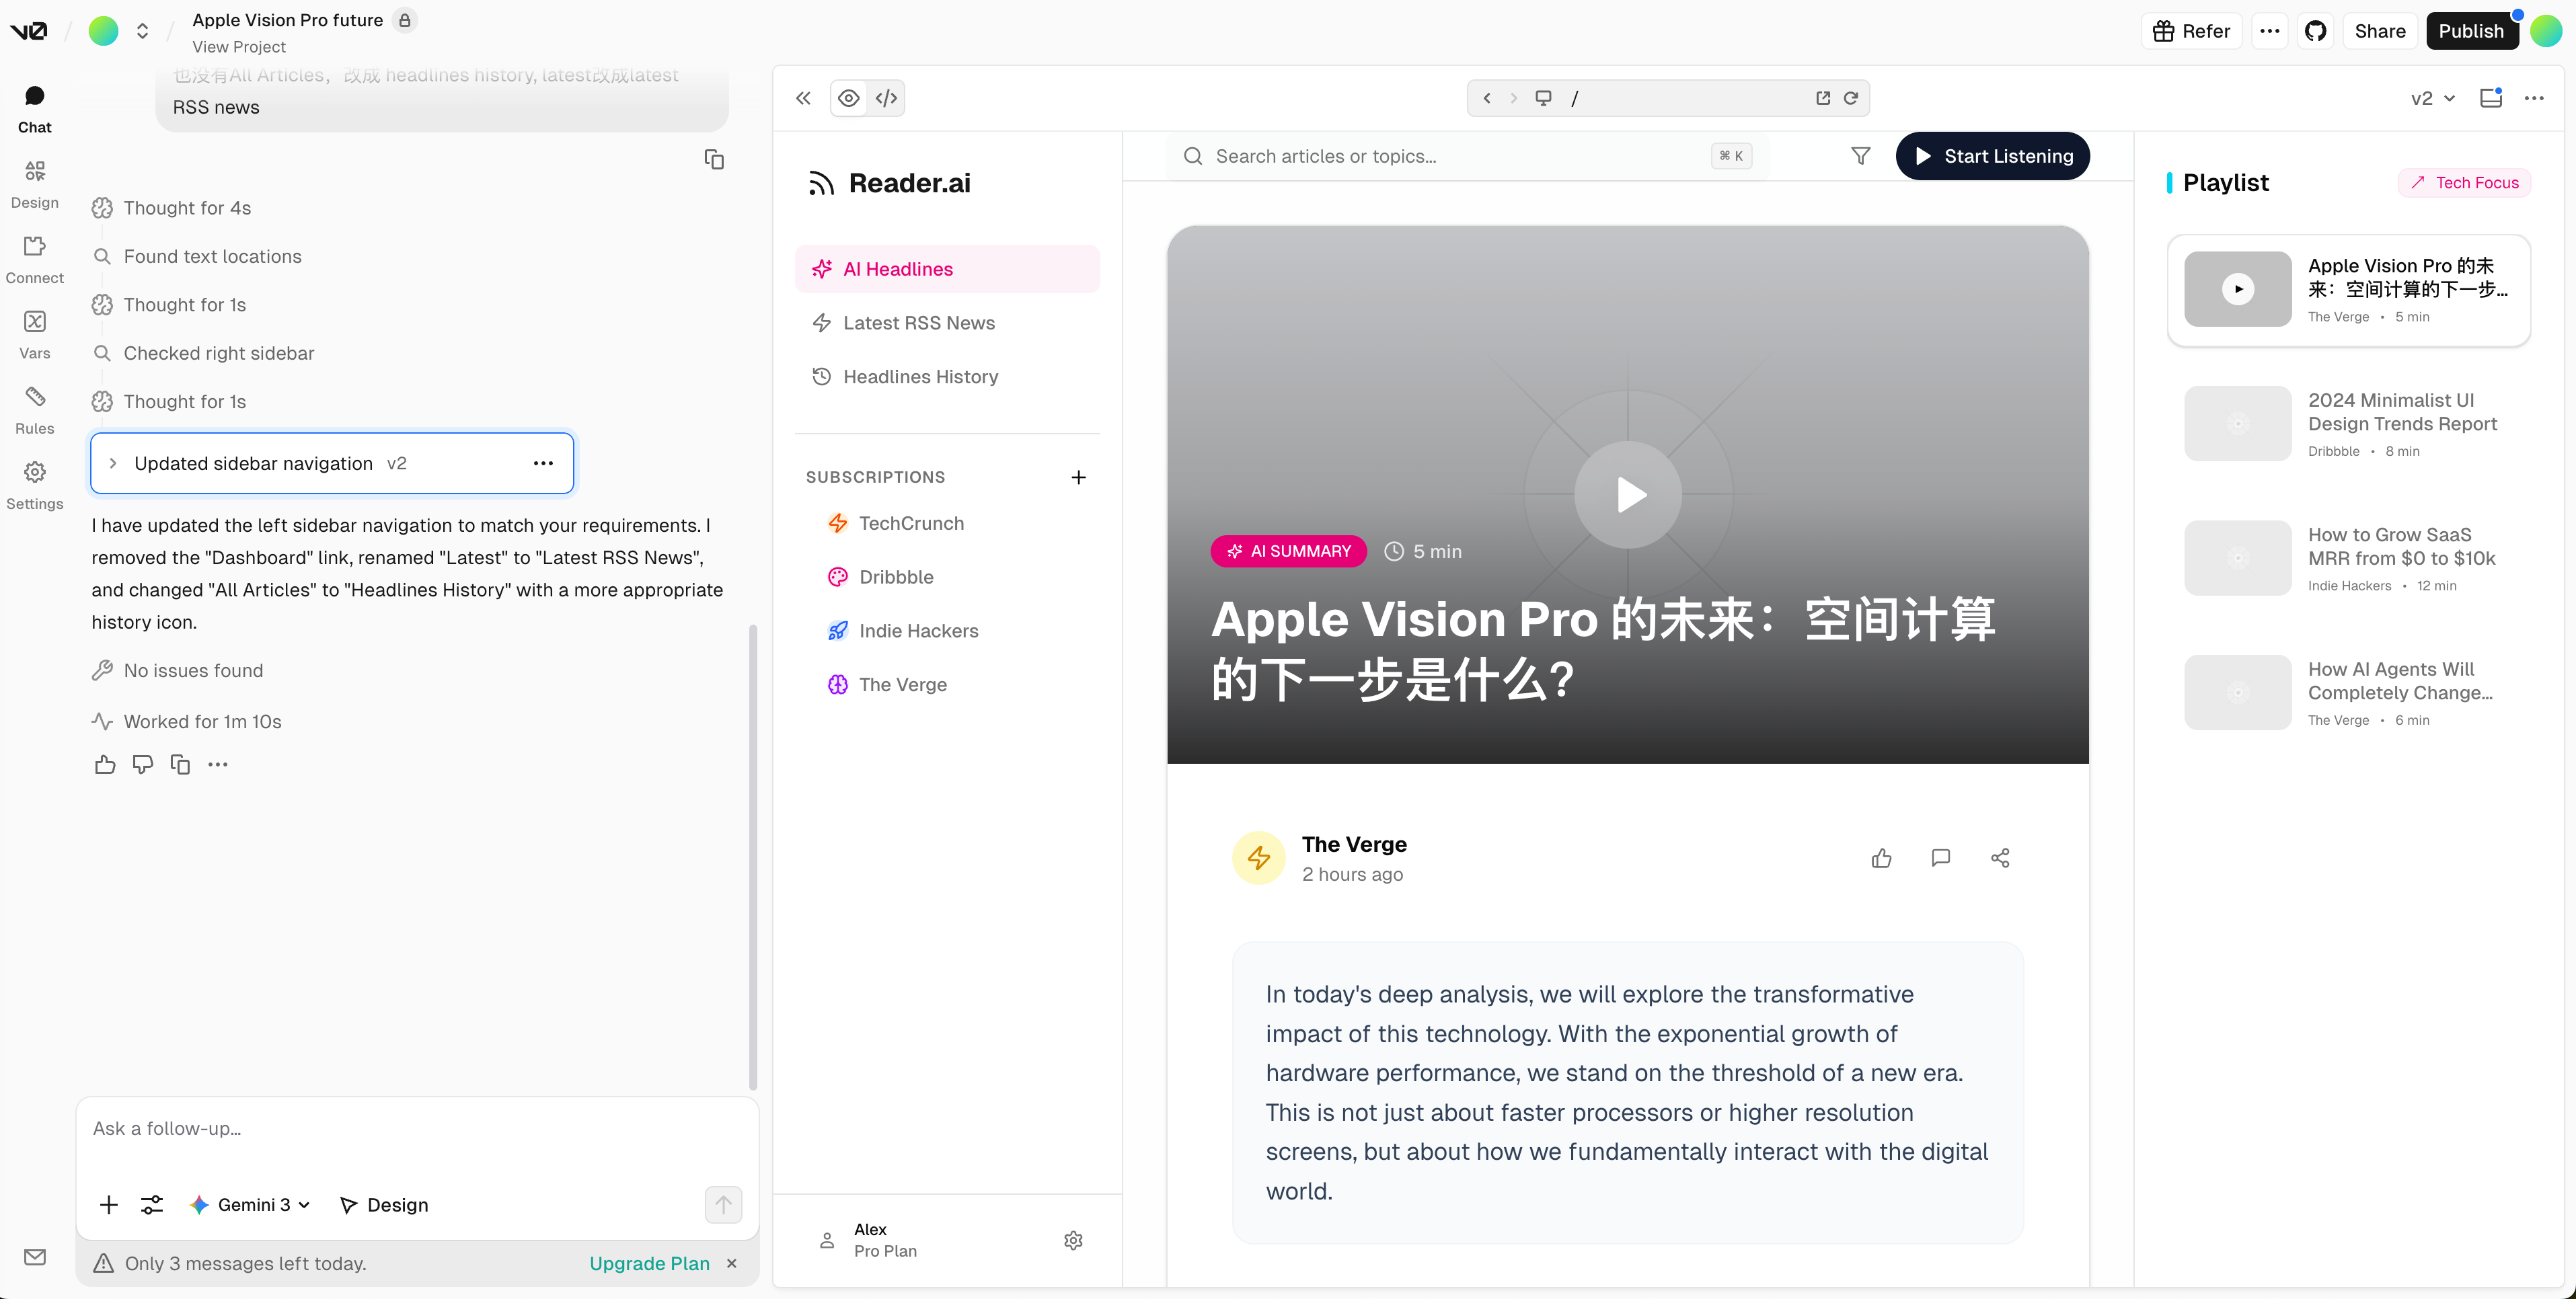Screen dimensions: 2576x1299
Task: Select Latest RSS News in the sidebar
Action: (x=918, y=323)
